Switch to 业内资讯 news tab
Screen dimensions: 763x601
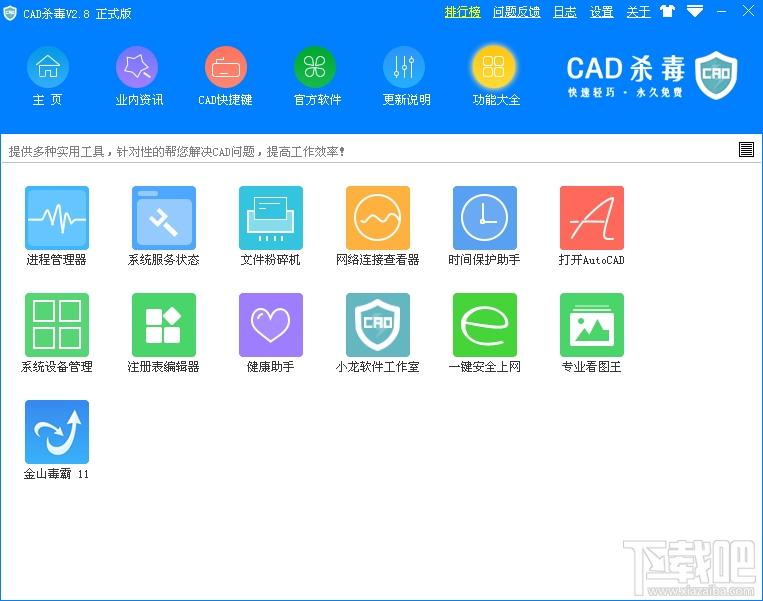tap(139, 77)
